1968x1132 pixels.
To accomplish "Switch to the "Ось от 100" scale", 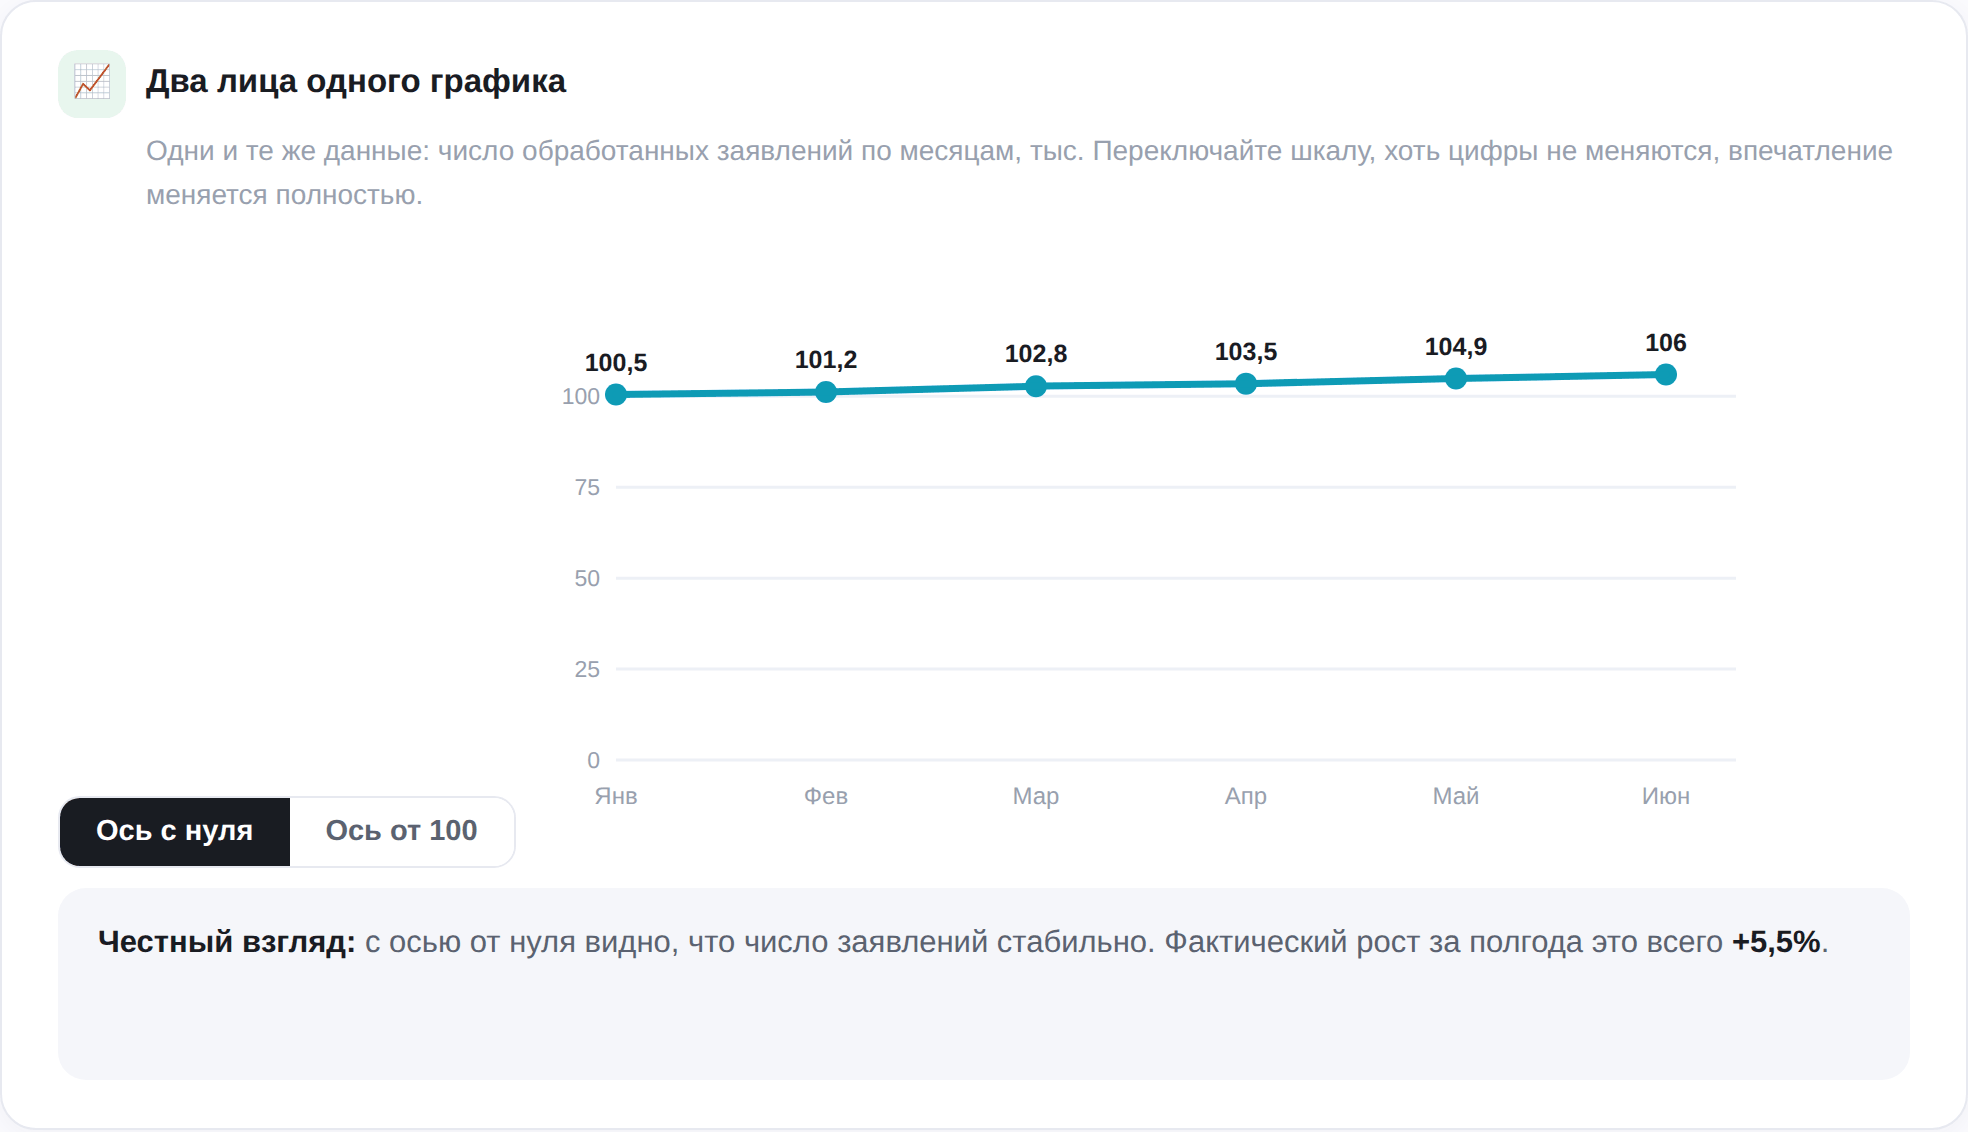I will [x=402, y=831].
